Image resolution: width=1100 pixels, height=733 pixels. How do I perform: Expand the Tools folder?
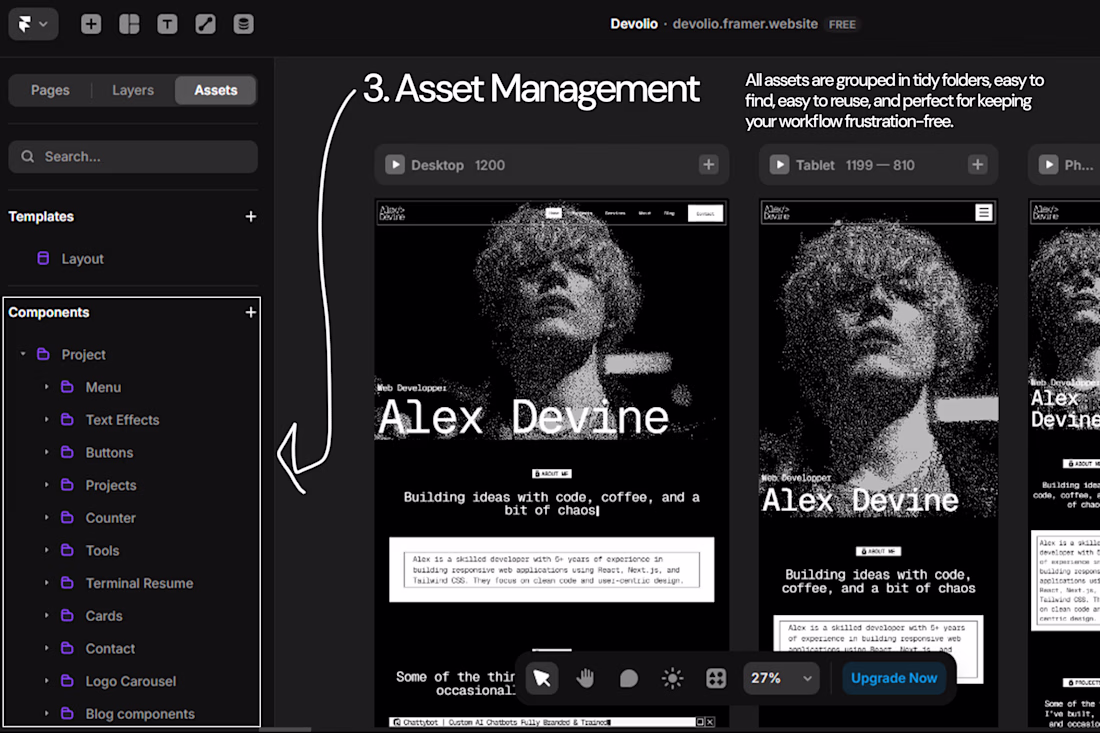click(47, 550)
